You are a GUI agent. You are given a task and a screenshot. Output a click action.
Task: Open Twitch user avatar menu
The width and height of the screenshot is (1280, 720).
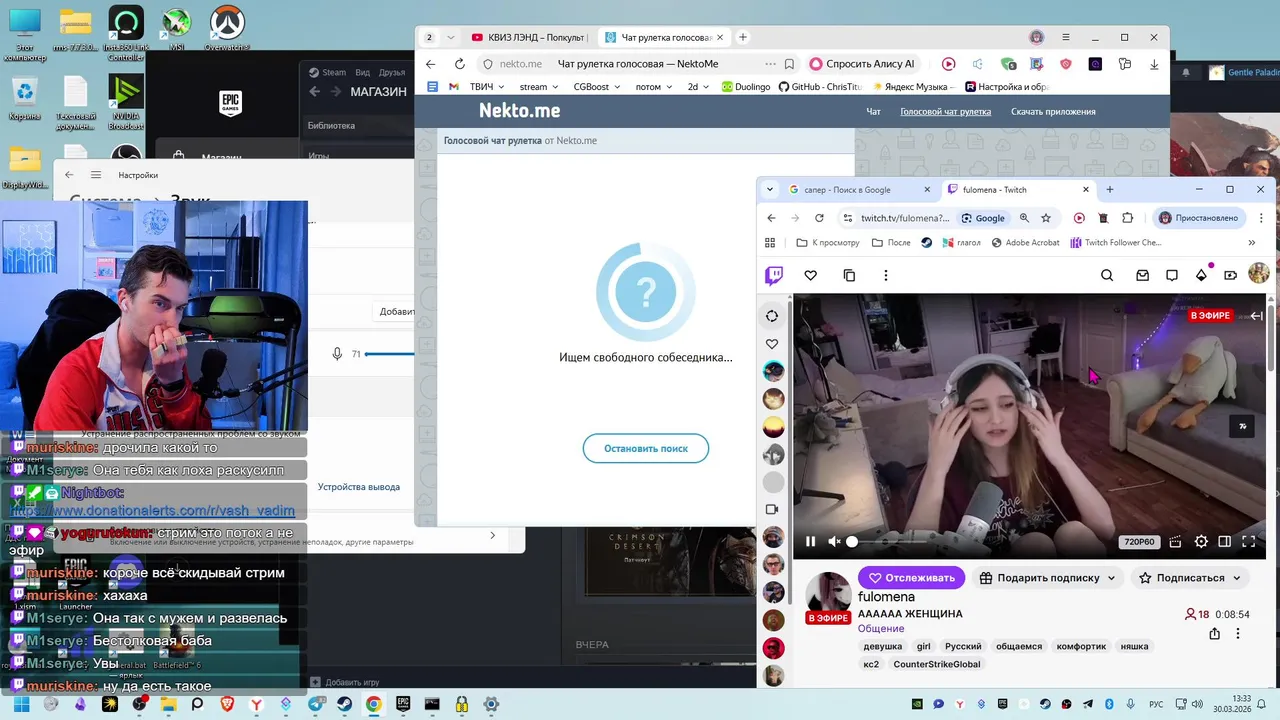[x=1259, y=273]
